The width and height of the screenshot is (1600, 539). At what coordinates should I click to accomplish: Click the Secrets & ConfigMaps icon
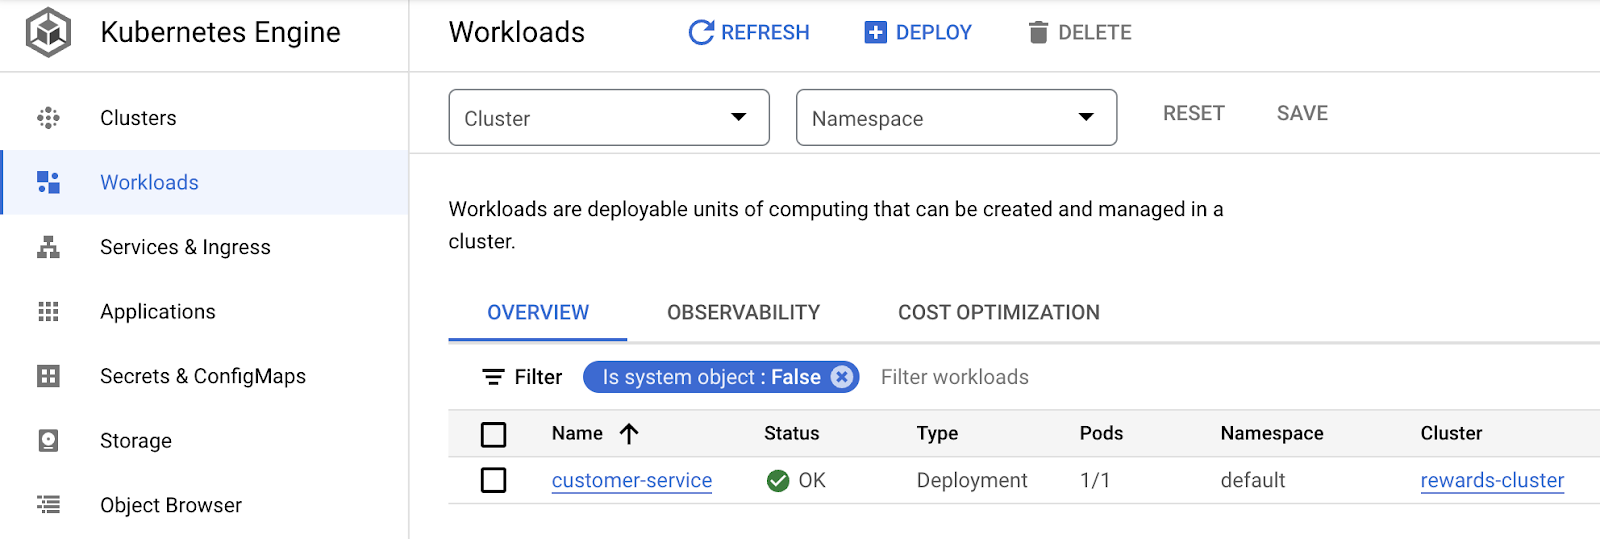(48, 376)
